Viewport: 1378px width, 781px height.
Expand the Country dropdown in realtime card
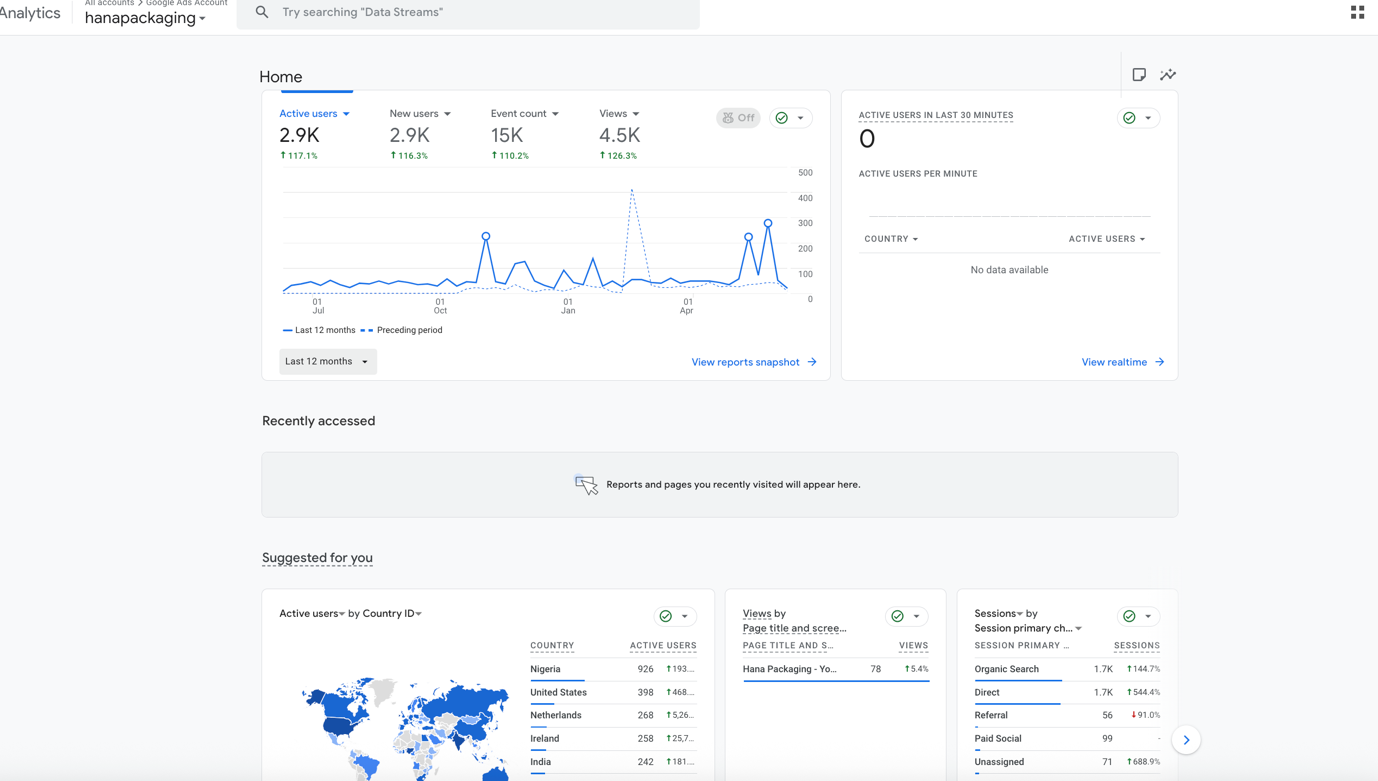coord(890,238)
